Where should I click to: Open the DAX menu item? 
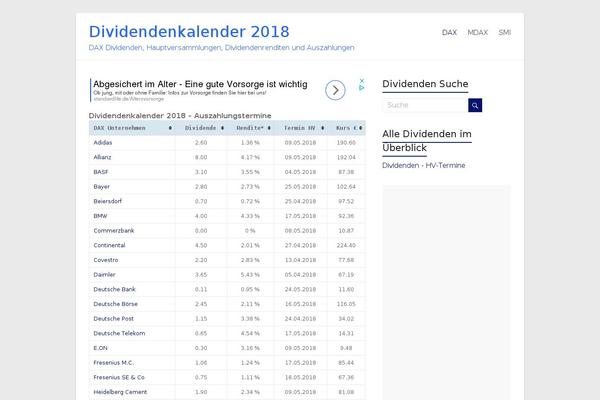[449, 33]
